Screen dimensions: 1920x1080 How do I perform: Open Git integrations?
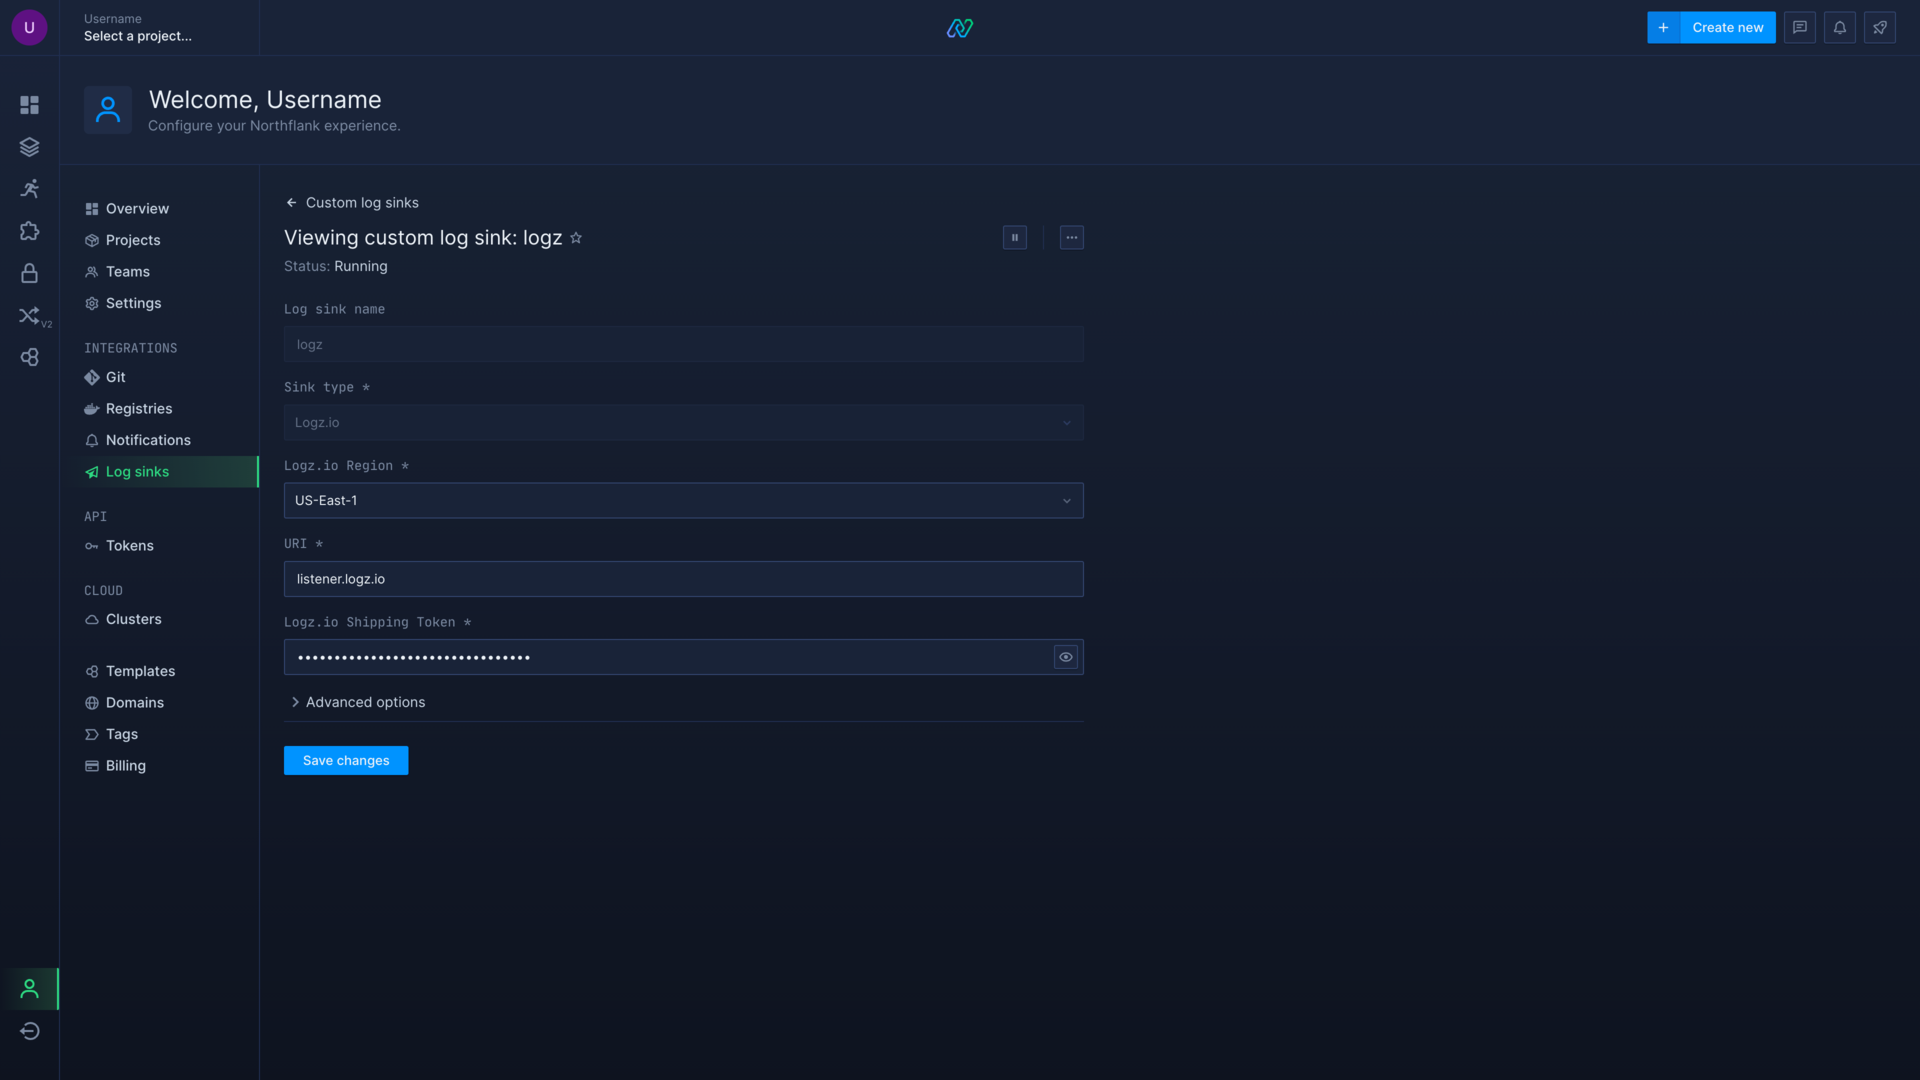coord(105,377)
